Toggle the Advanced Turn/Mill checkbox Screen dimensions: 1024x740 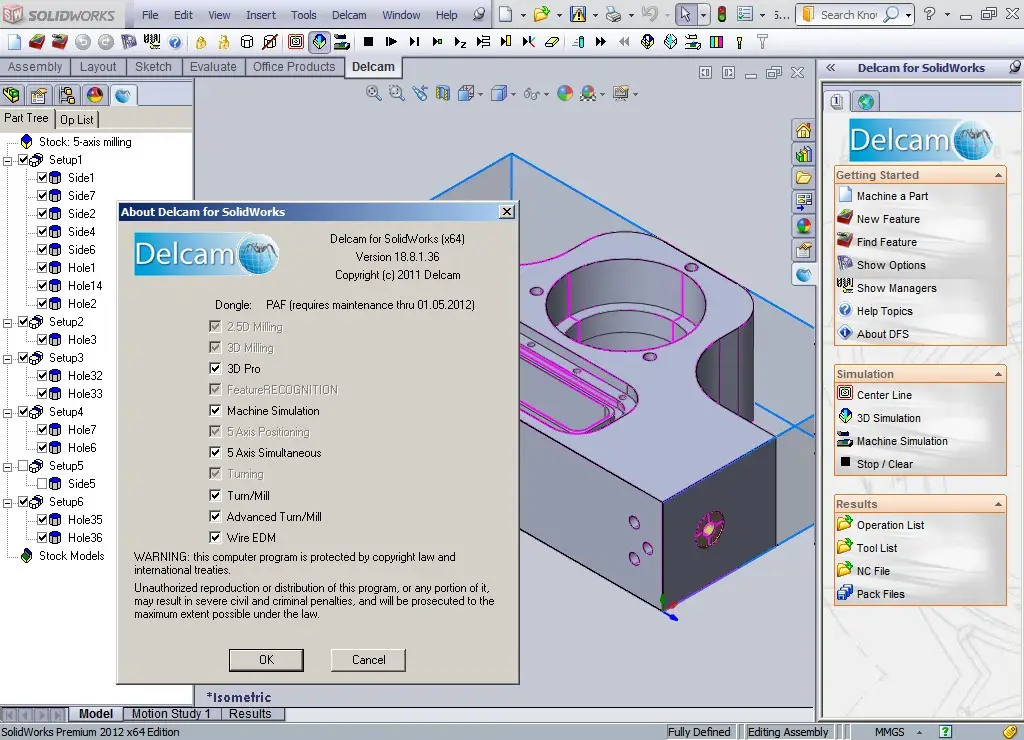coord(215,516)
